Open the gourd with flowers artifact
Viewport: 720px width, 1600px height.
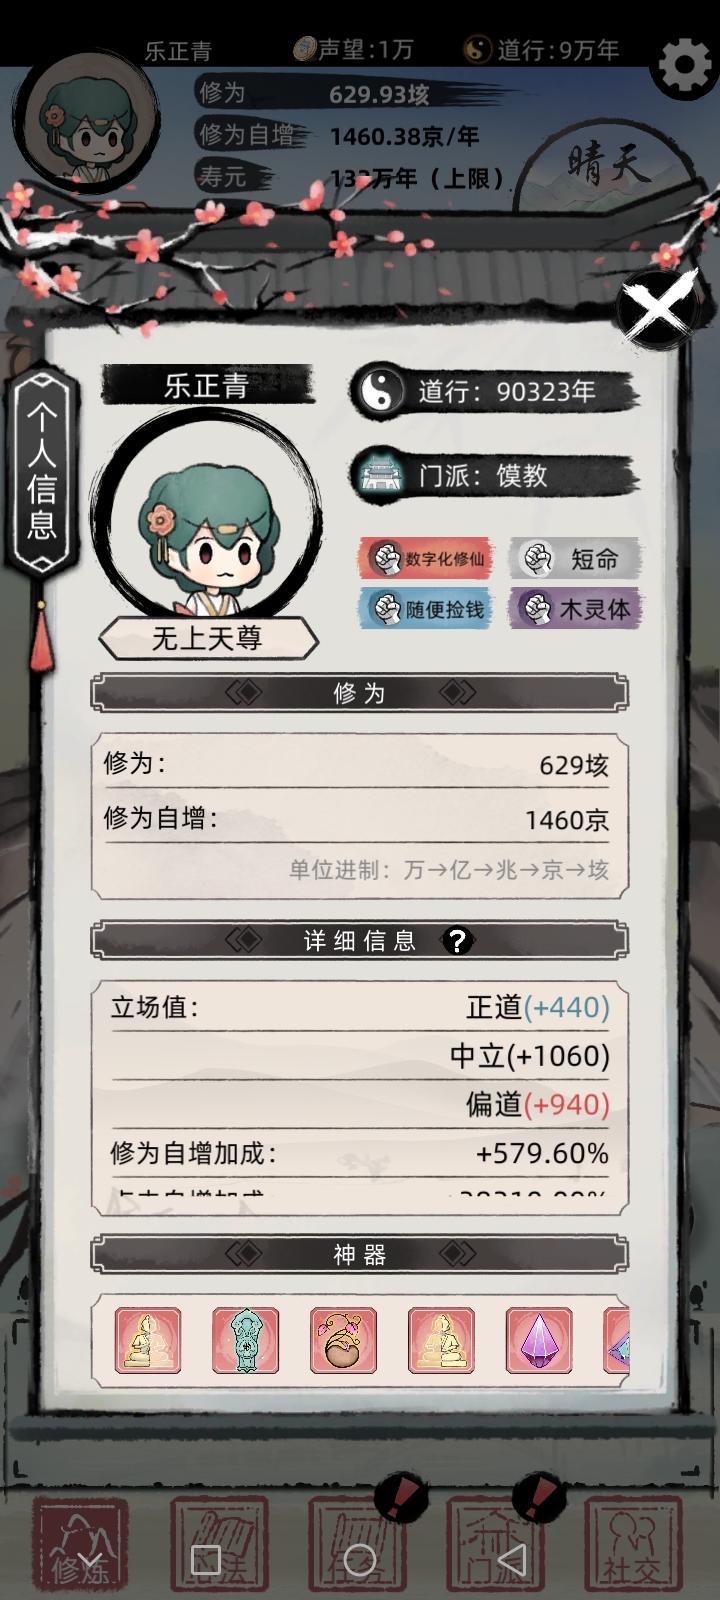[343, 1340]
